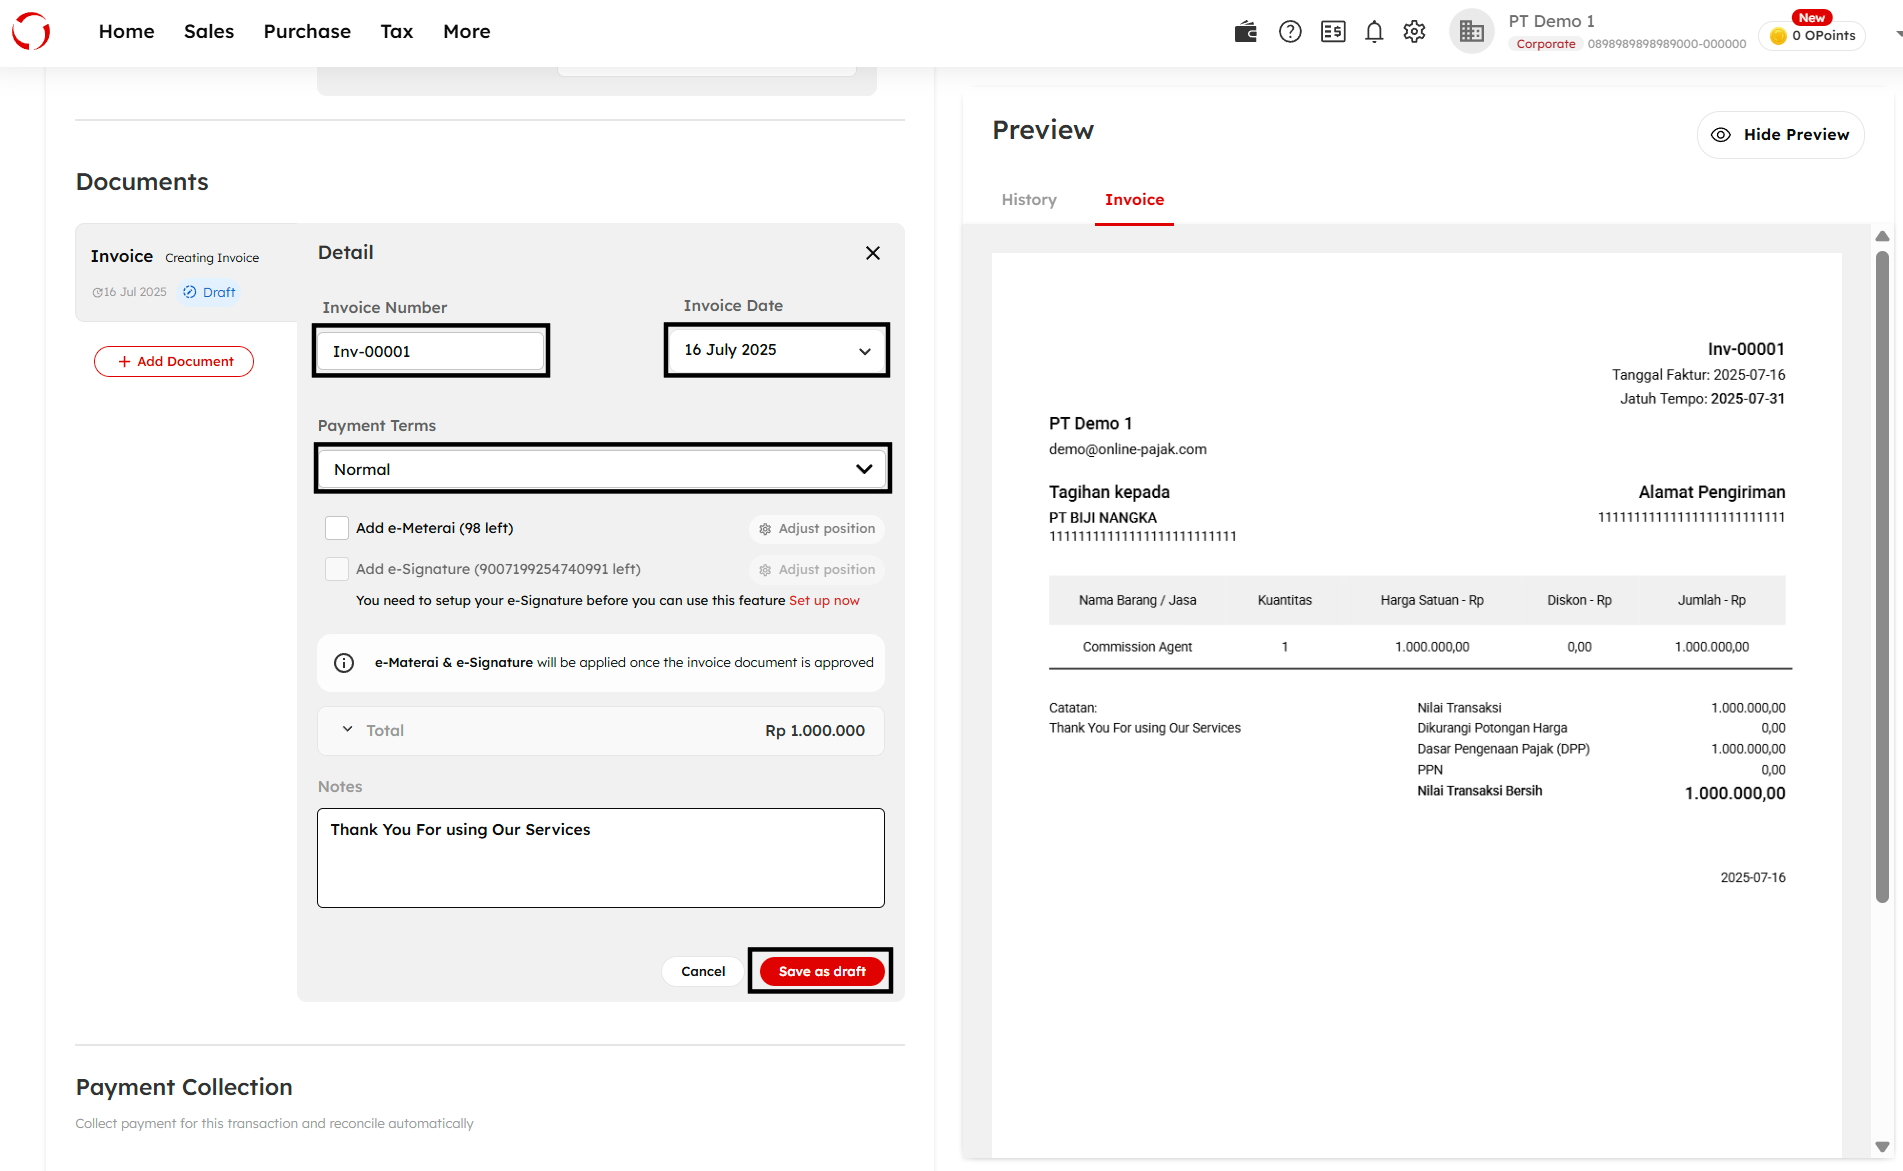This screenshot has height=1171, width=1903.
Task: Click the help question mark icon
Action: [1290, 32]
